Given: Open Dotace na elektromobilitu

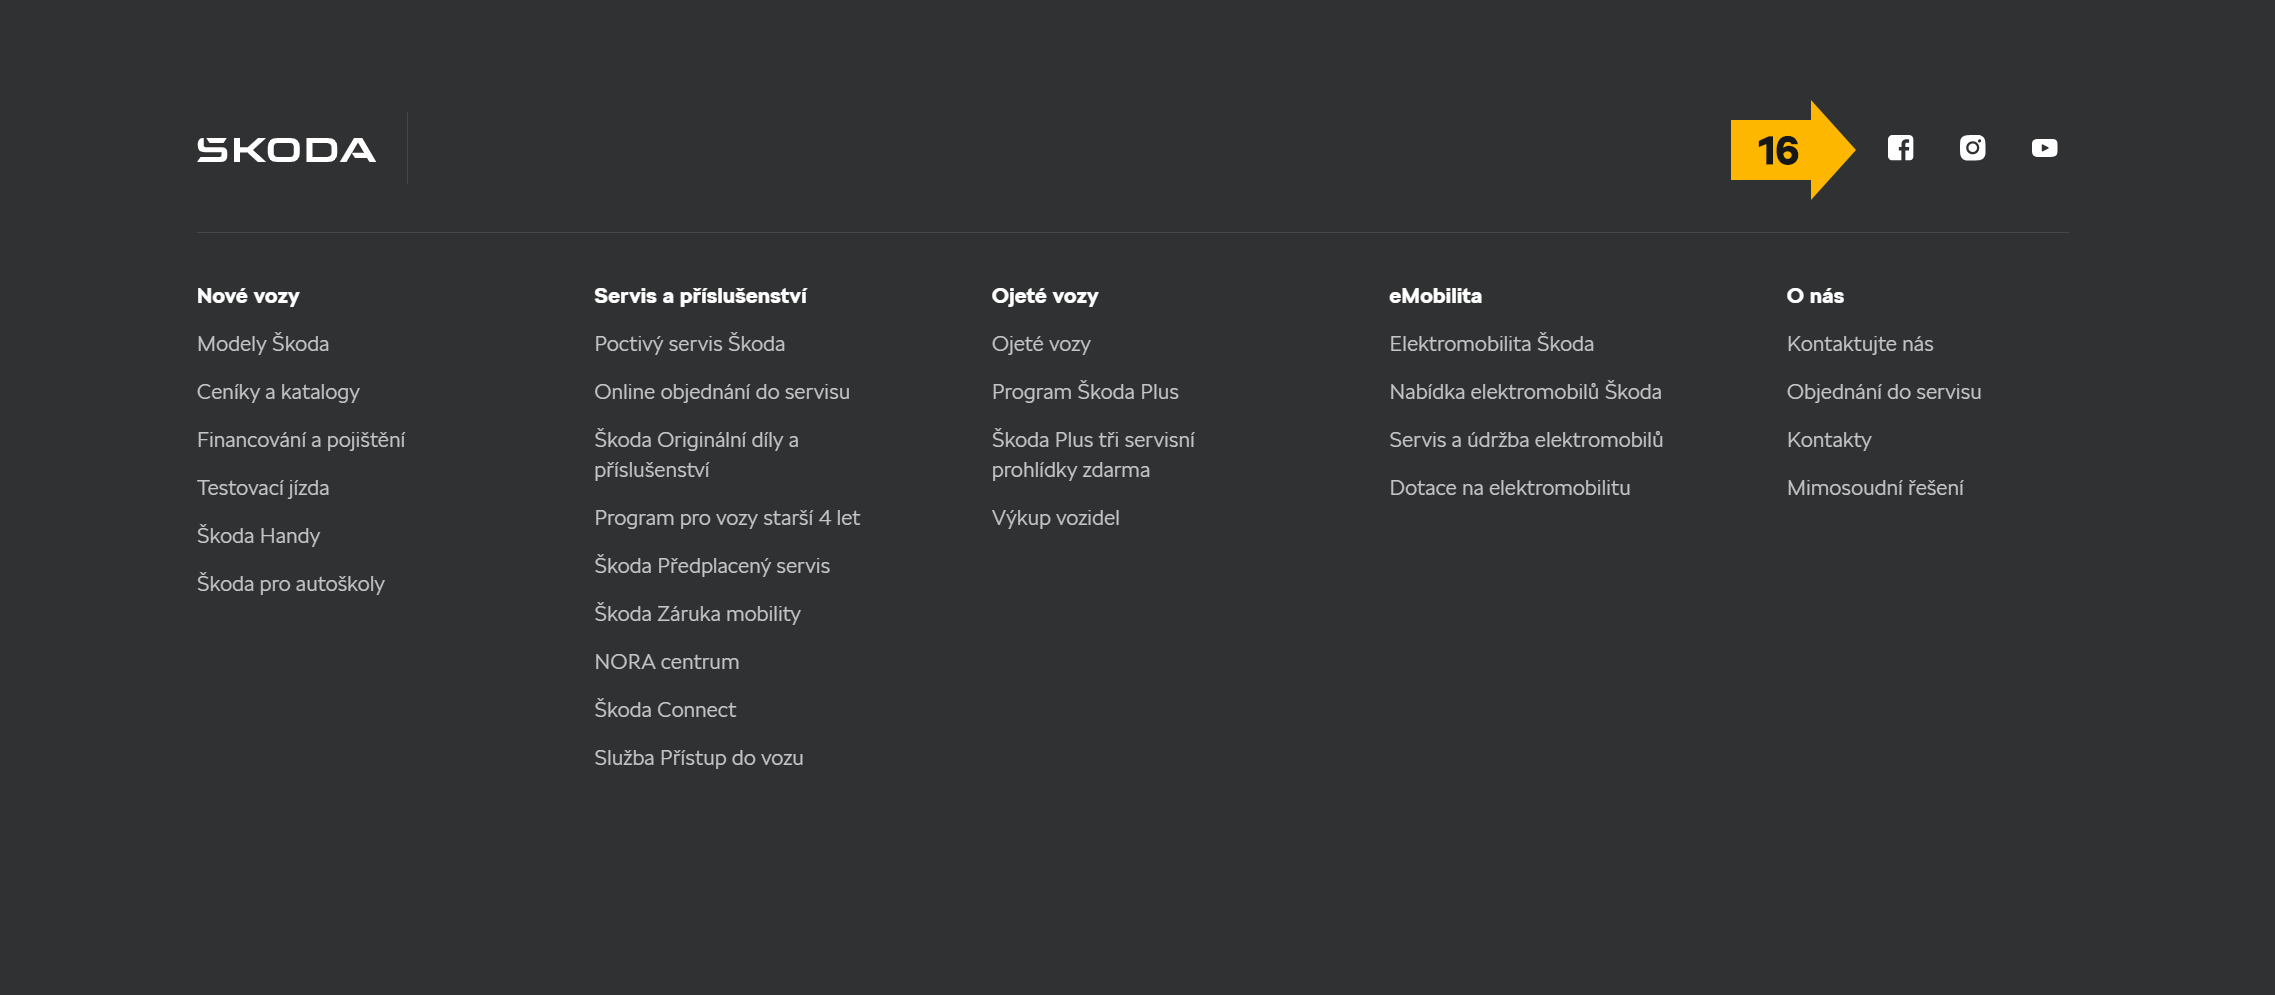Looking at the screenshot, I should pos(1509,488).
